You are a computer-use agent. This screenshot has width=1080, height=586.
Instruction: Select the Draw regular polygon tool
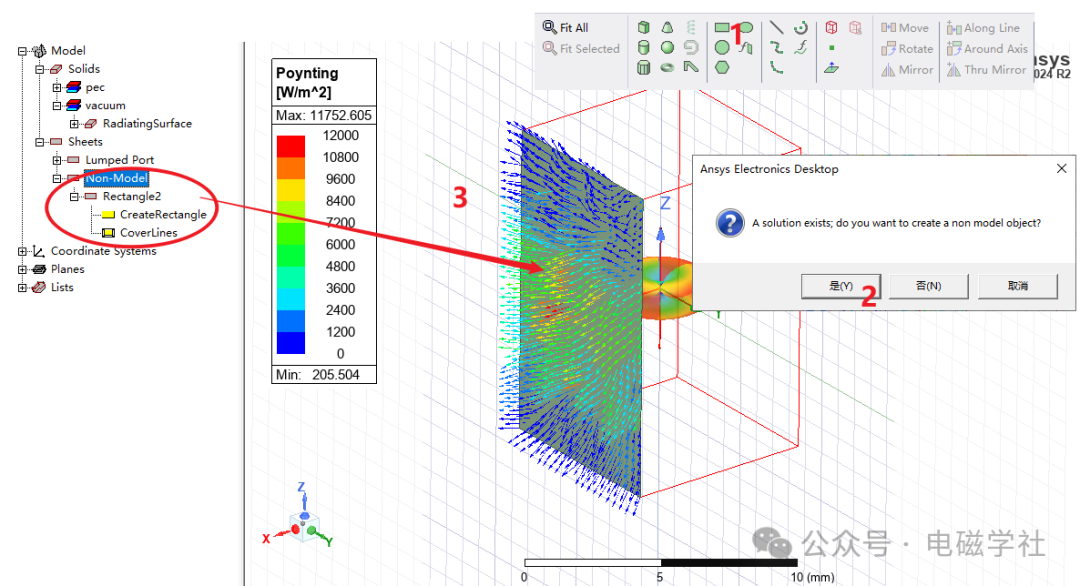[722, 67]
